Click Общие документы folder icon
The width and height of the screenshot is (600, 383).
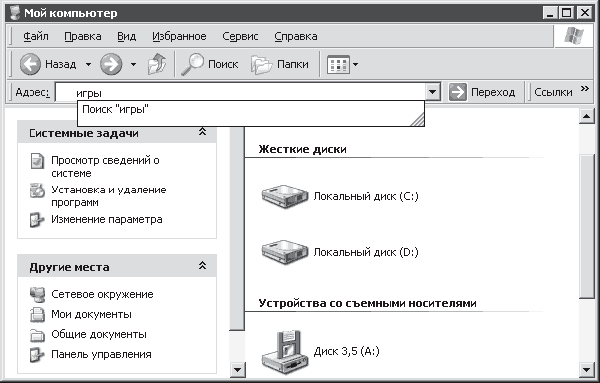click(37, 335)
